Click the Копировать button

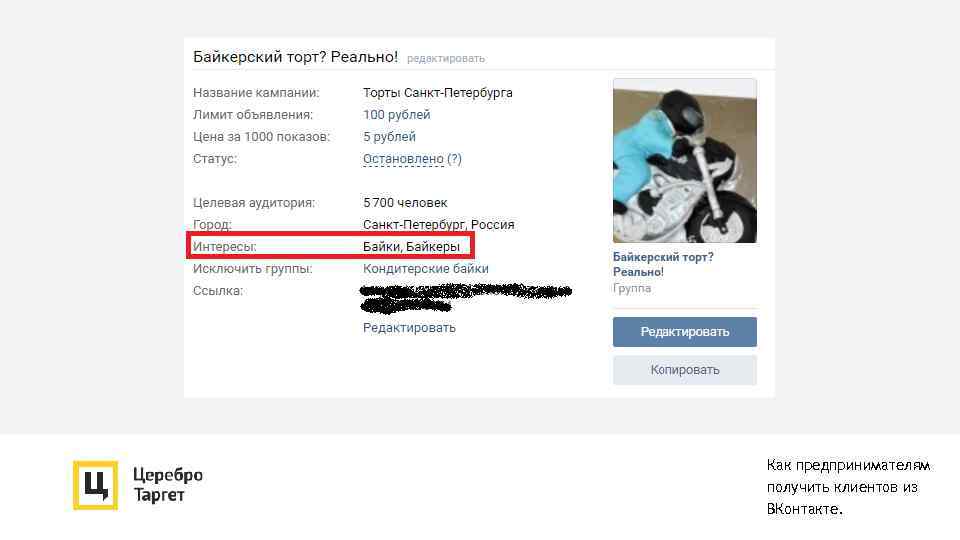(x=684, y=370)
